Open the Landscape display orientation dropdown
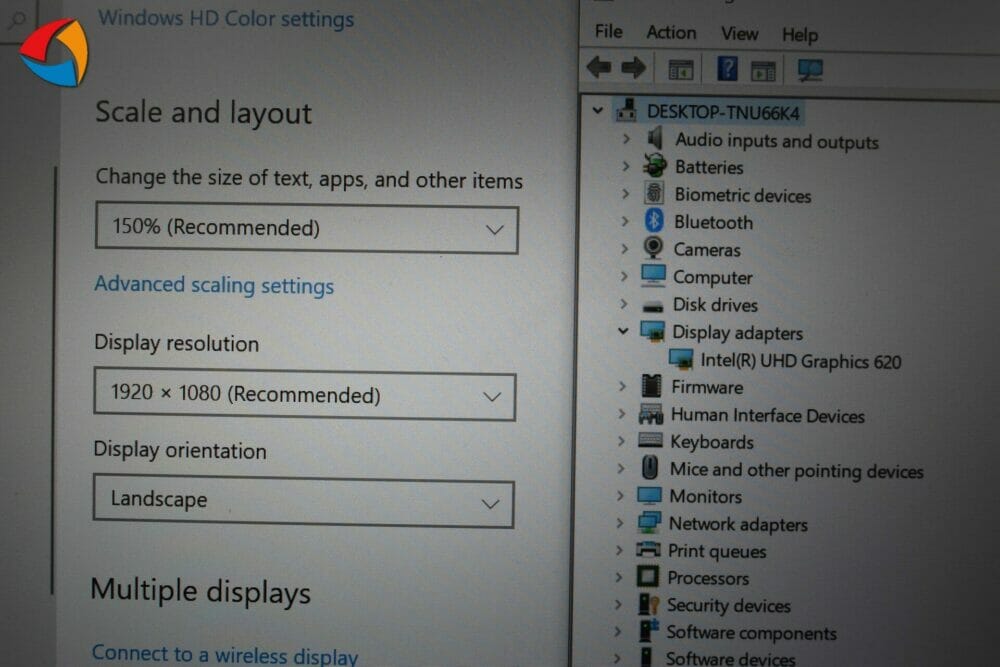1000x667 pixels. click(304, 501)
